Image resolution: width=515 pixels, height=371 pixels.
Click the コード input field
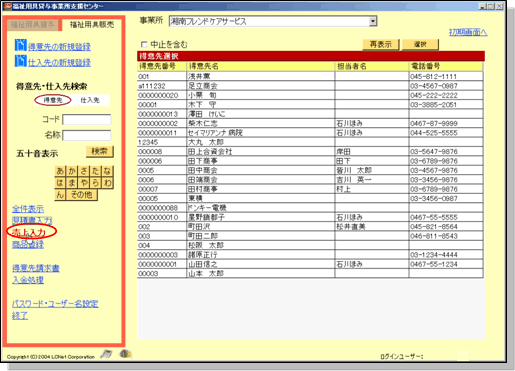point(87,120)
